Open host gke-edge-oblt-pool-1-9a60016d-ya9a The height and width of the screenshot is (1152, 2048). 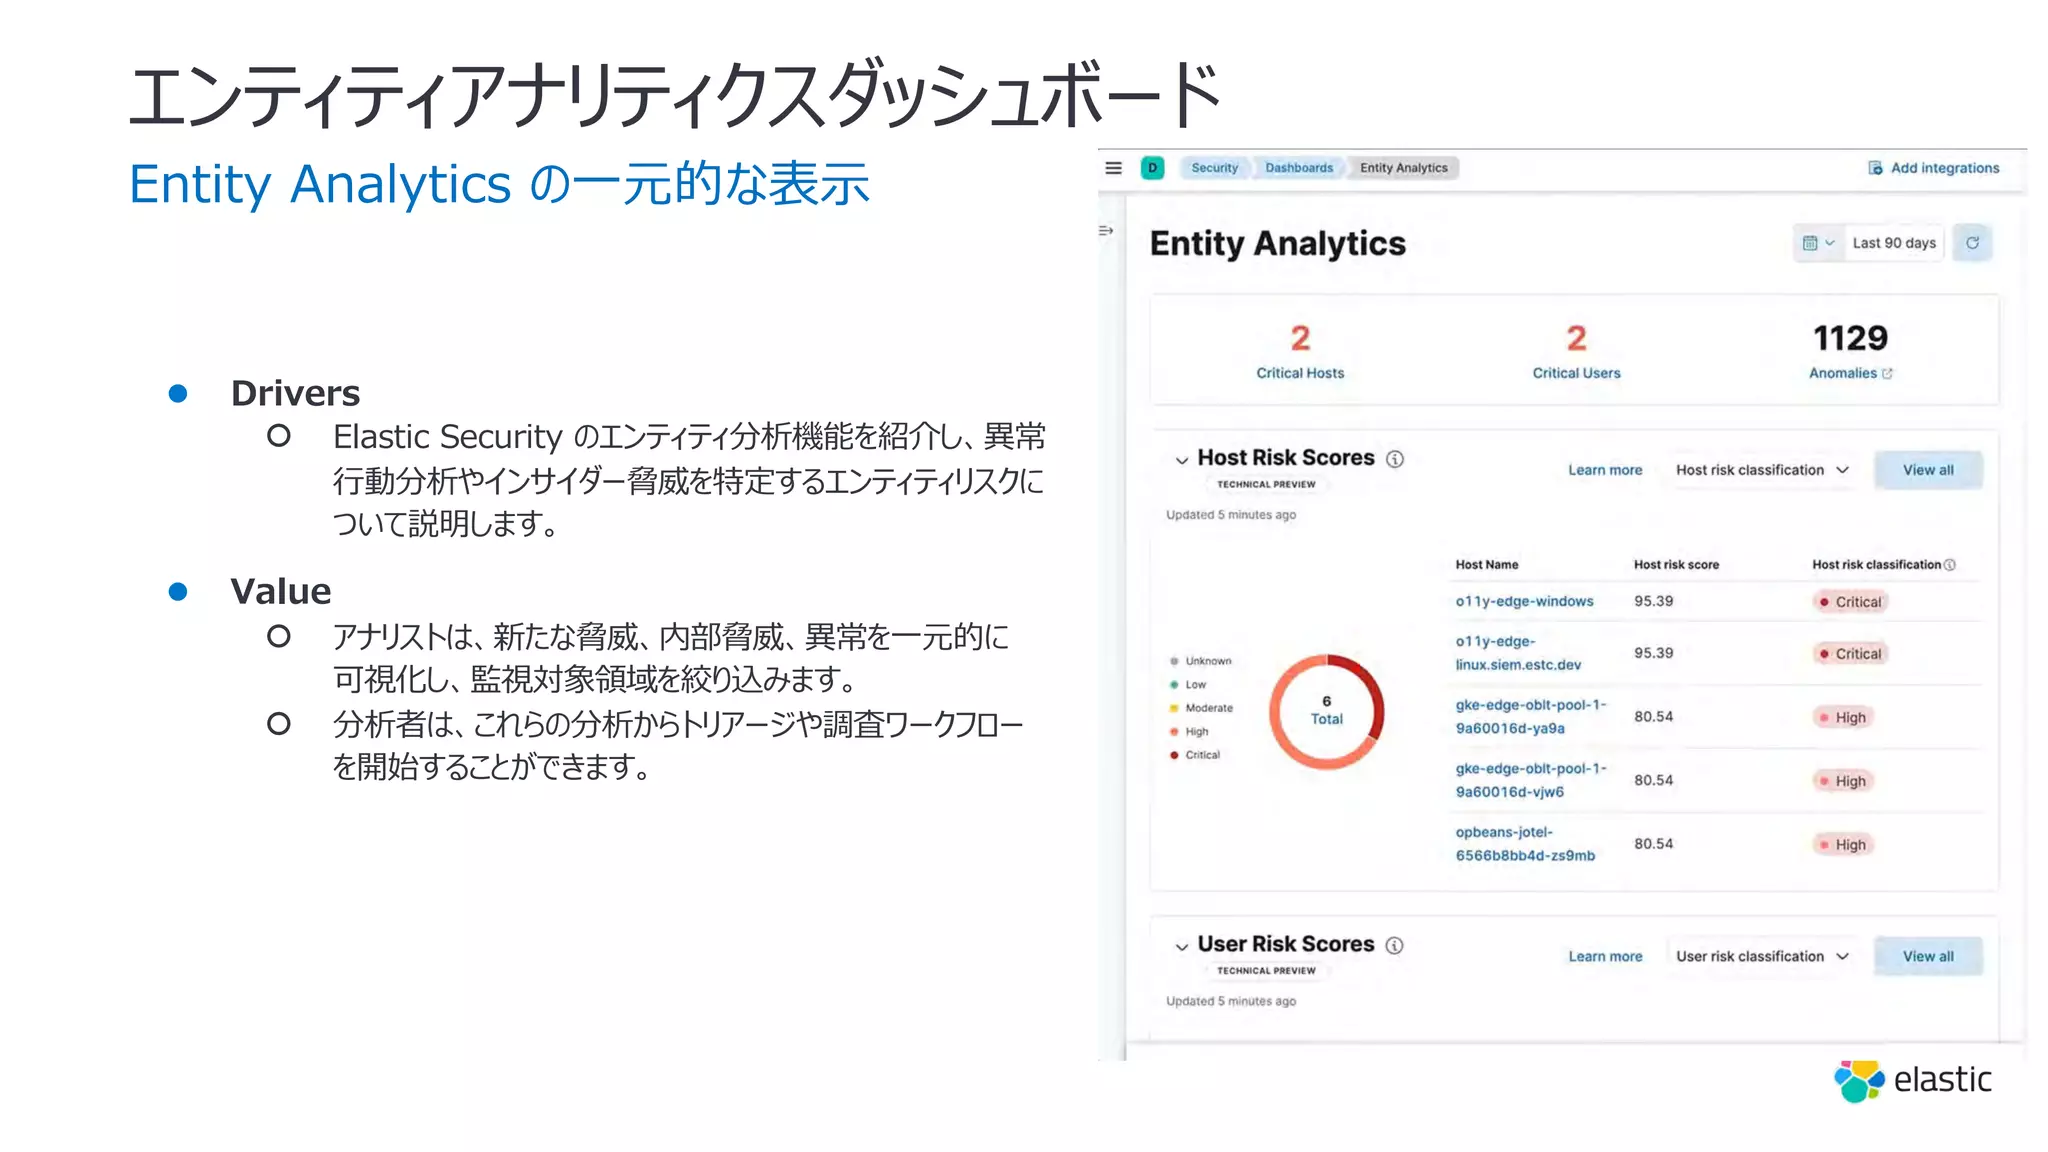click(1531, 717)
